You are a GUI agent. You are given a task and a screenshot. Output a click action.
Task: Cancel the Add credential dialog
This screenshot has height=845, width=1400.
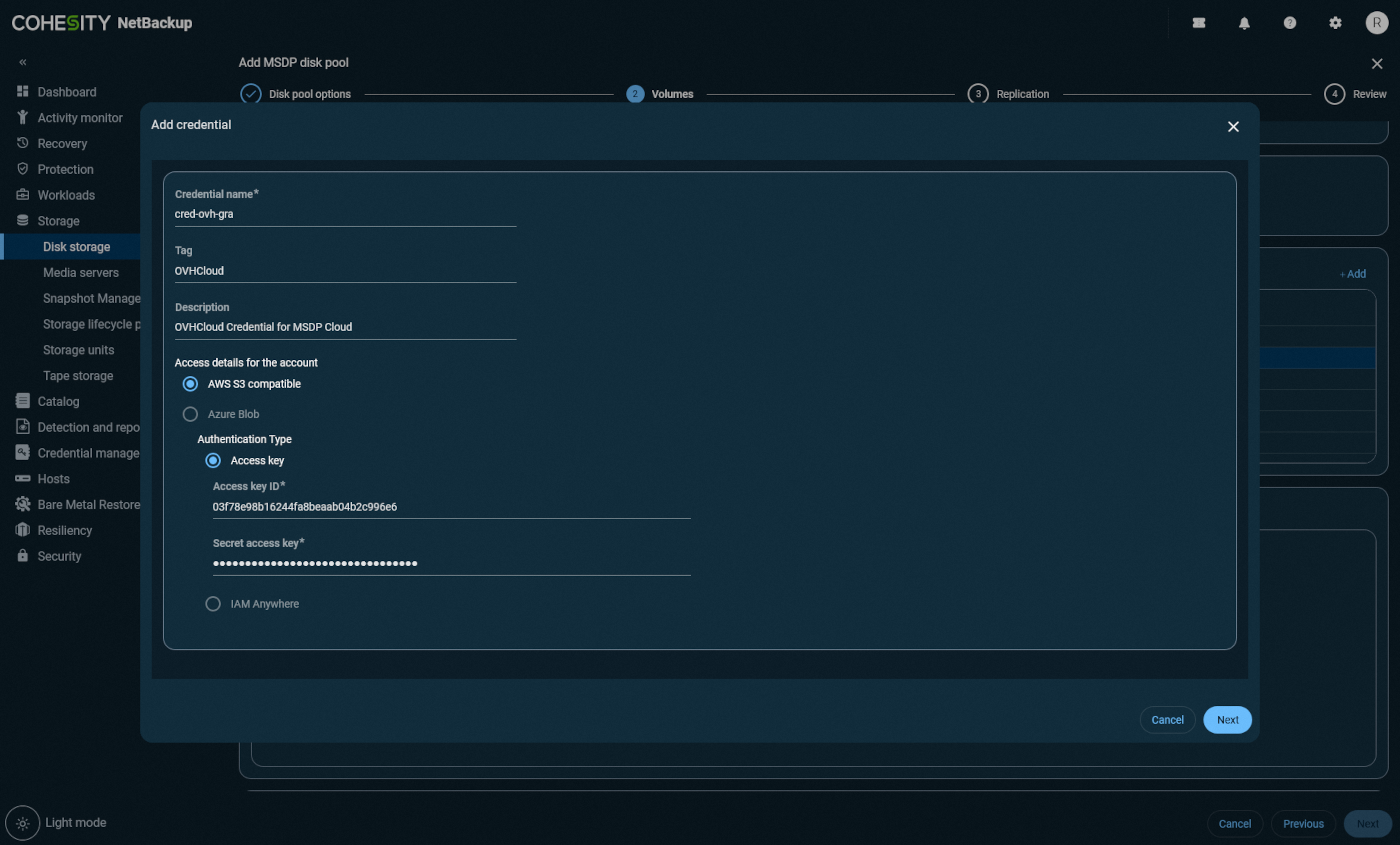click(x=1167, y=719)
